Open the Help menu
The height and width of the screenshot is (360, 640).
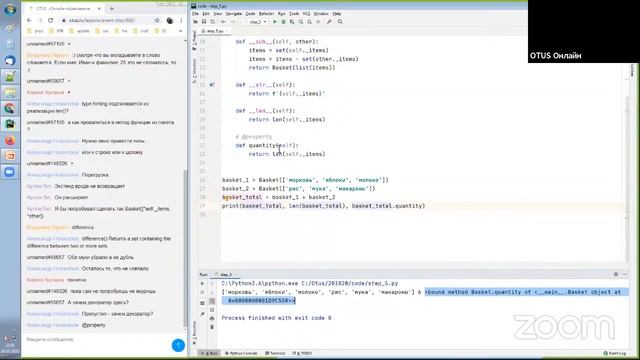[x=336, y=13]
